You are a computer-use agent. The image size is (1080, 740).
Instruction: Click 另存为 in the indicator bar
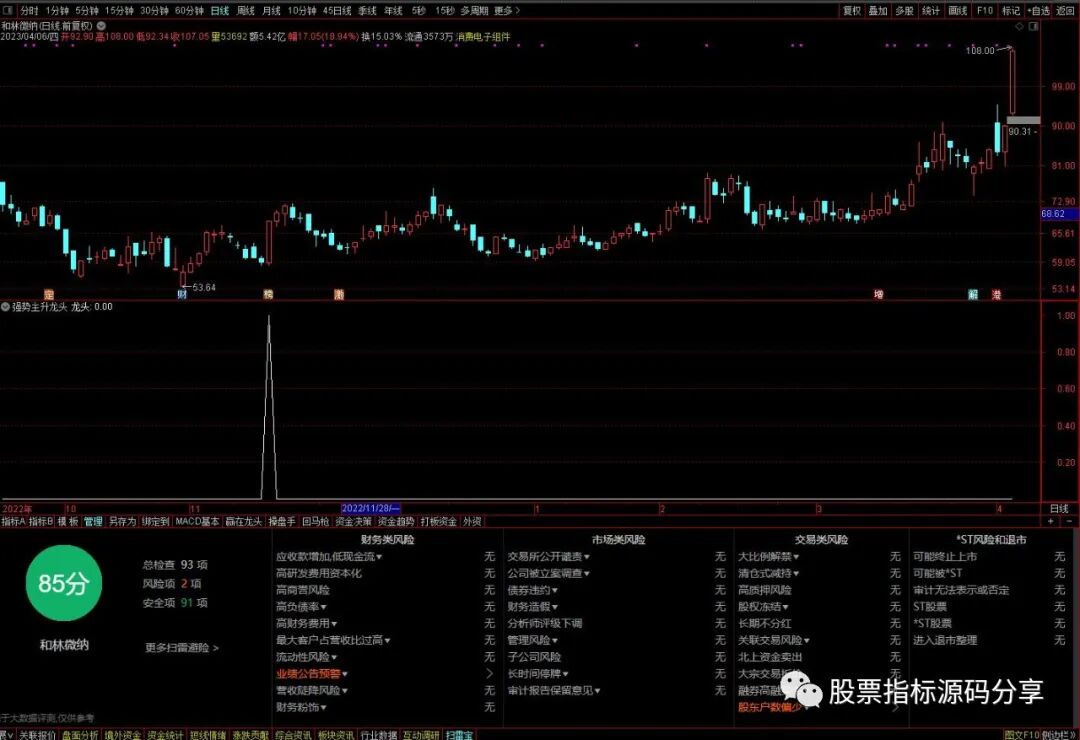point(122,522)
